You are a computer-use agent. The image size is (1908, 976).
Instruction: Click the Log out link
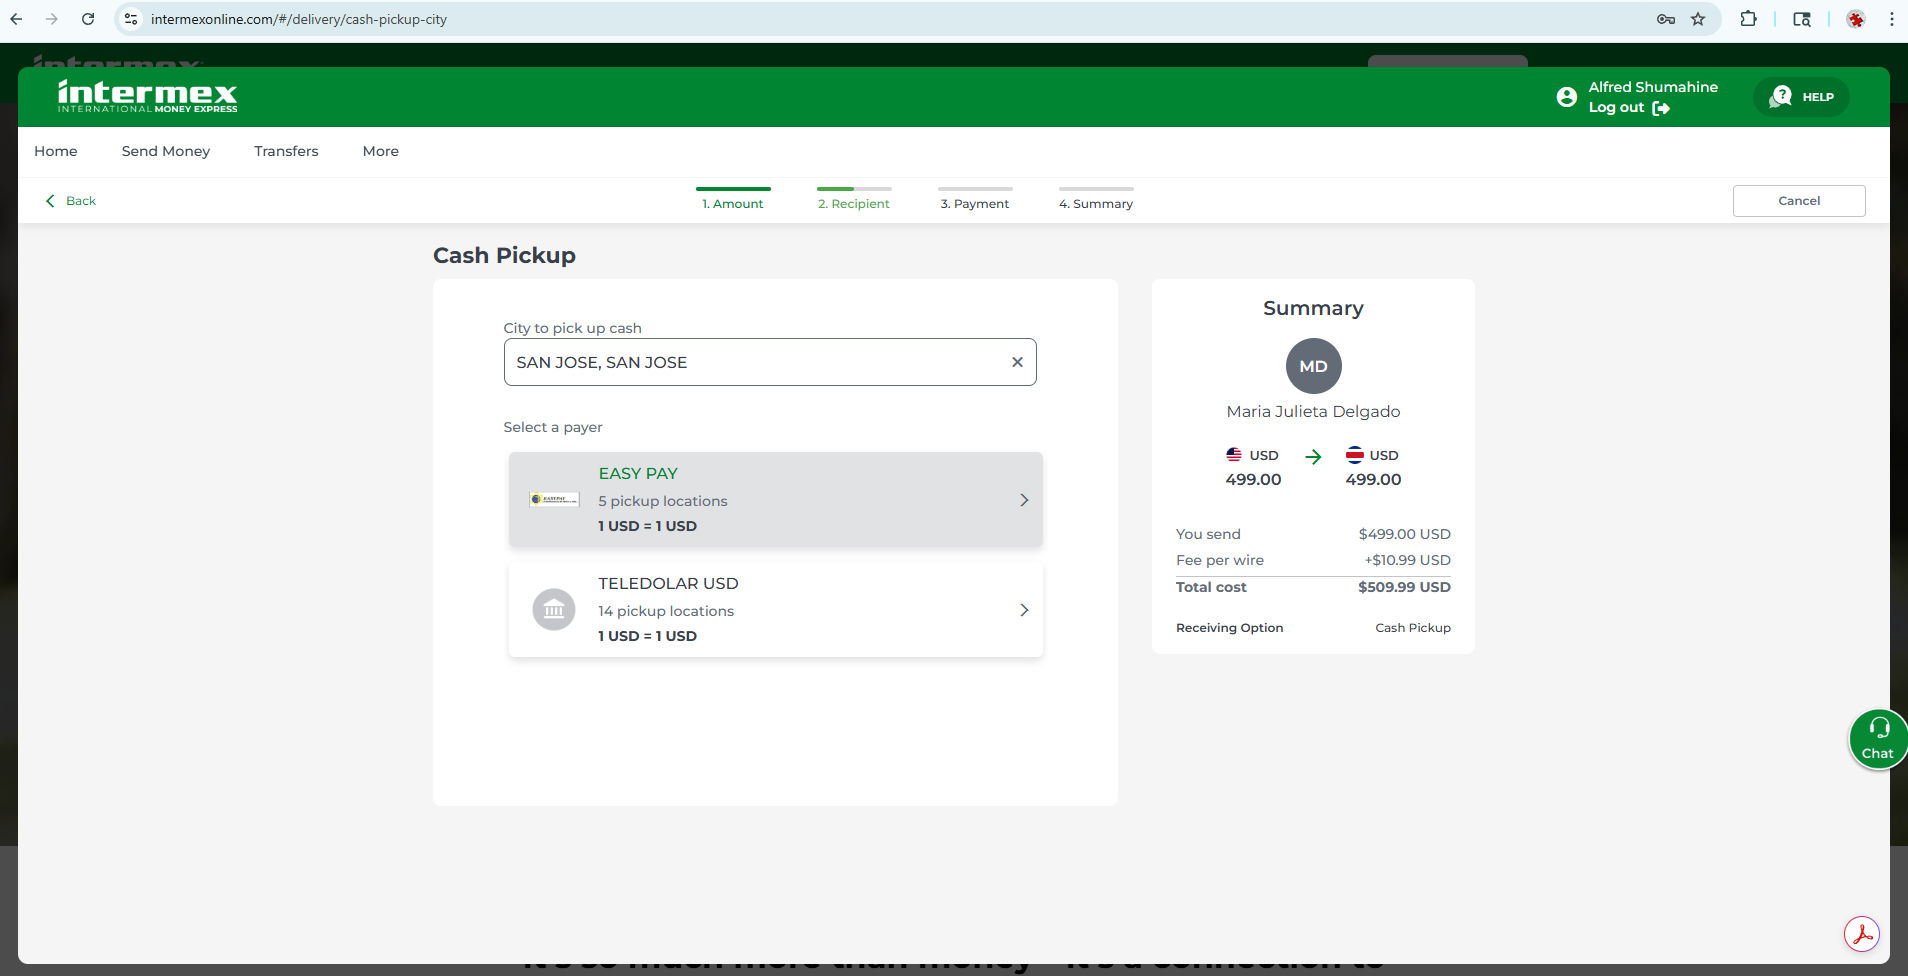[1628, 108]
